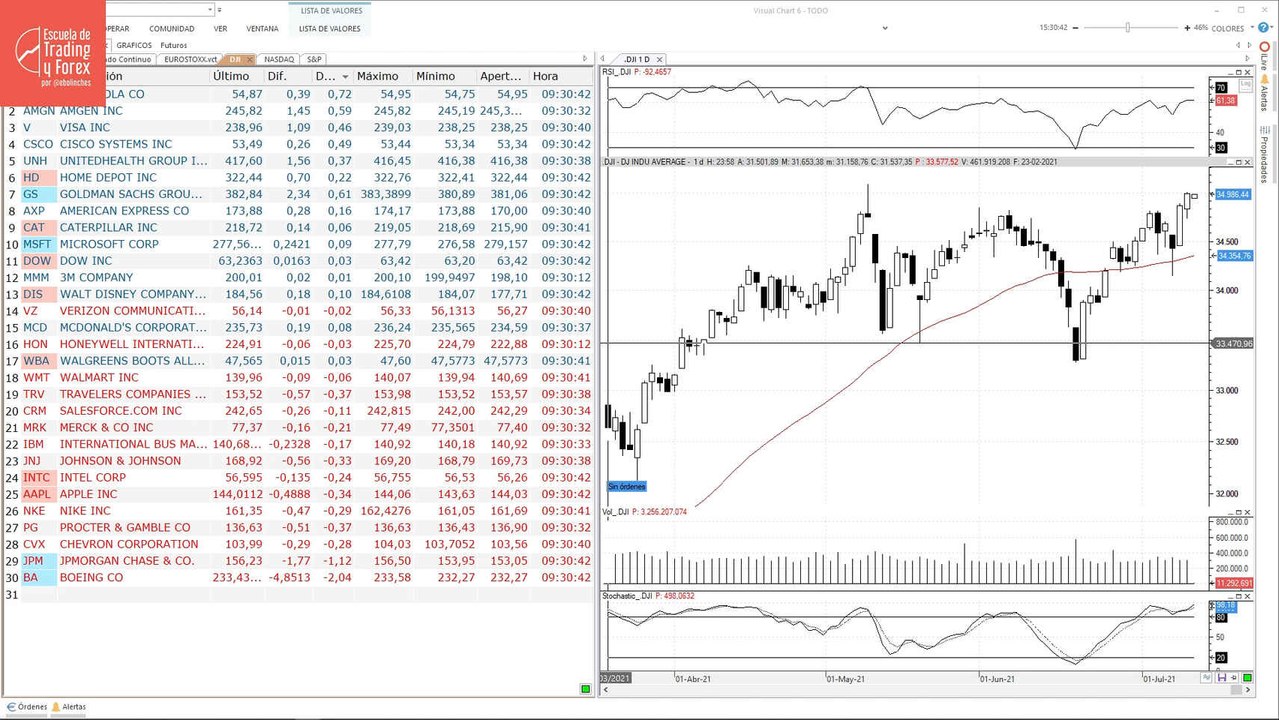The width and height of the screenshot is (1279, 720).
Task: Toggle the Log scale button on the RSI panel
Action: pyautogui.click(x=1247, y=85)
